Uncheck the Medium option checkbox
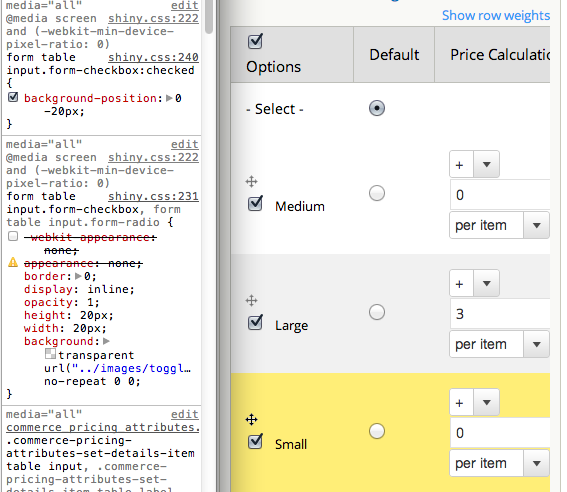 point(255,204)
